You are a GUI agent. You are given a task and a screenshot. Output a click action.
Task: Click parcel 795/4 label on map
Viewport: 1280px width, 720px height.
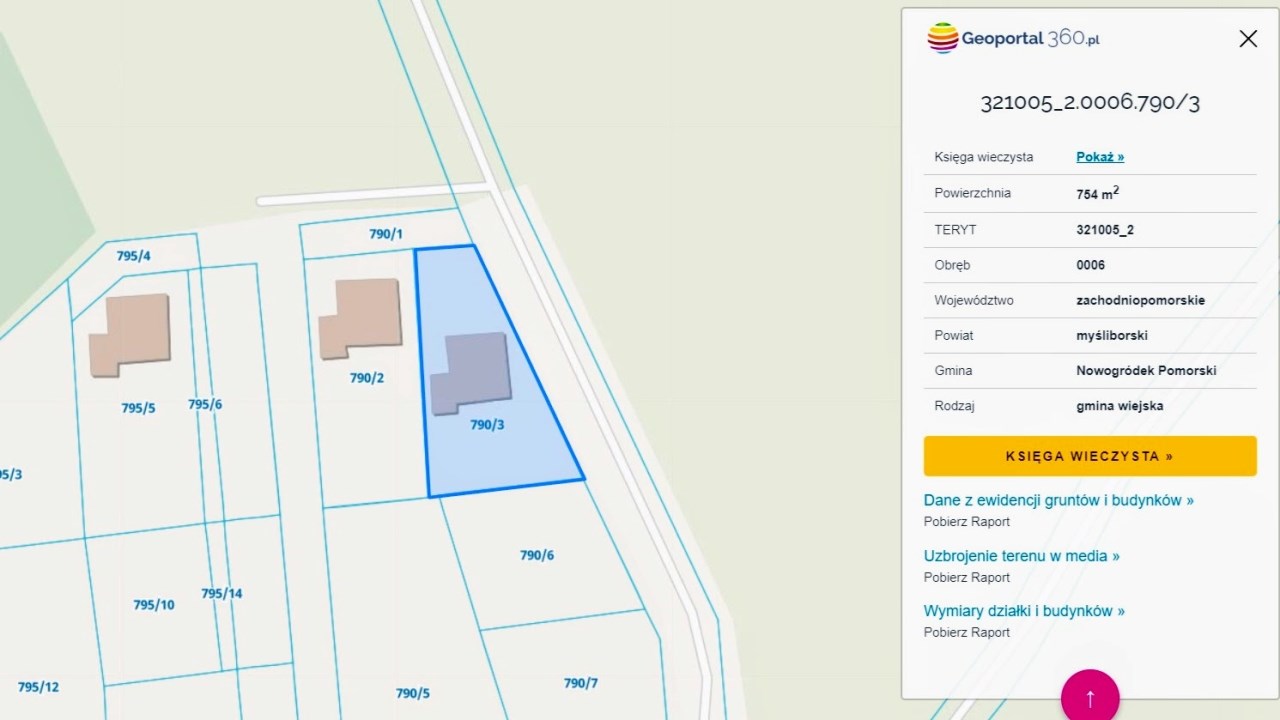tap(133, 256)
